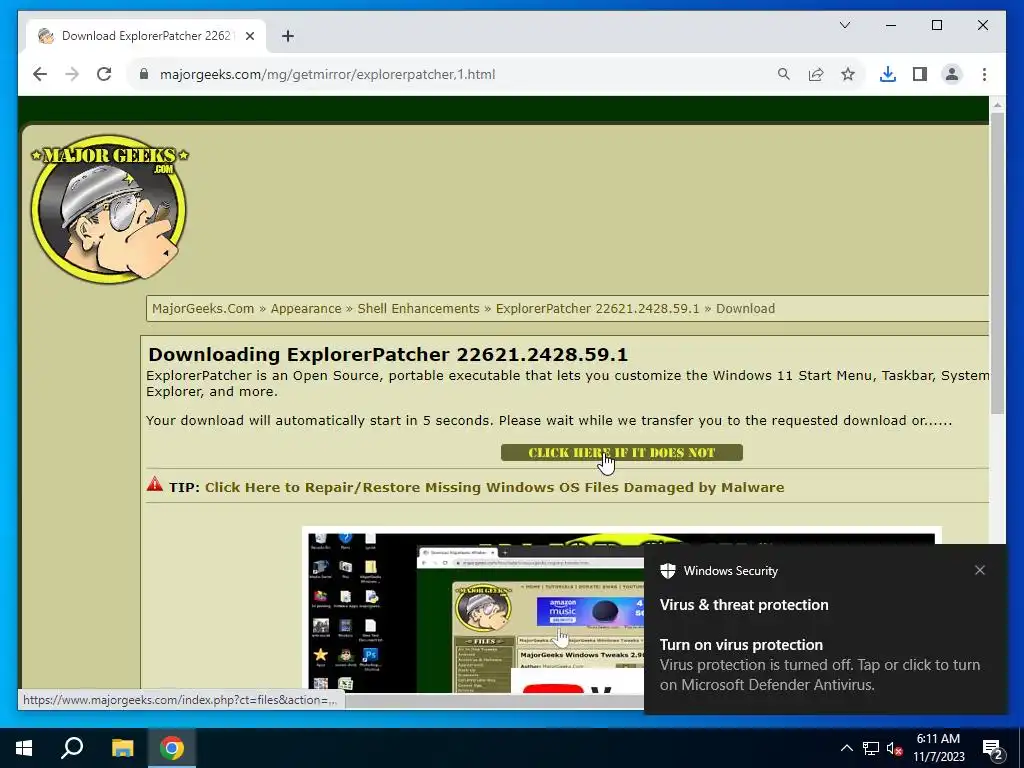This screenshot has height=768, width=1024.
Task: Open a new tab with the plus button
Action: tap(288, 36)
